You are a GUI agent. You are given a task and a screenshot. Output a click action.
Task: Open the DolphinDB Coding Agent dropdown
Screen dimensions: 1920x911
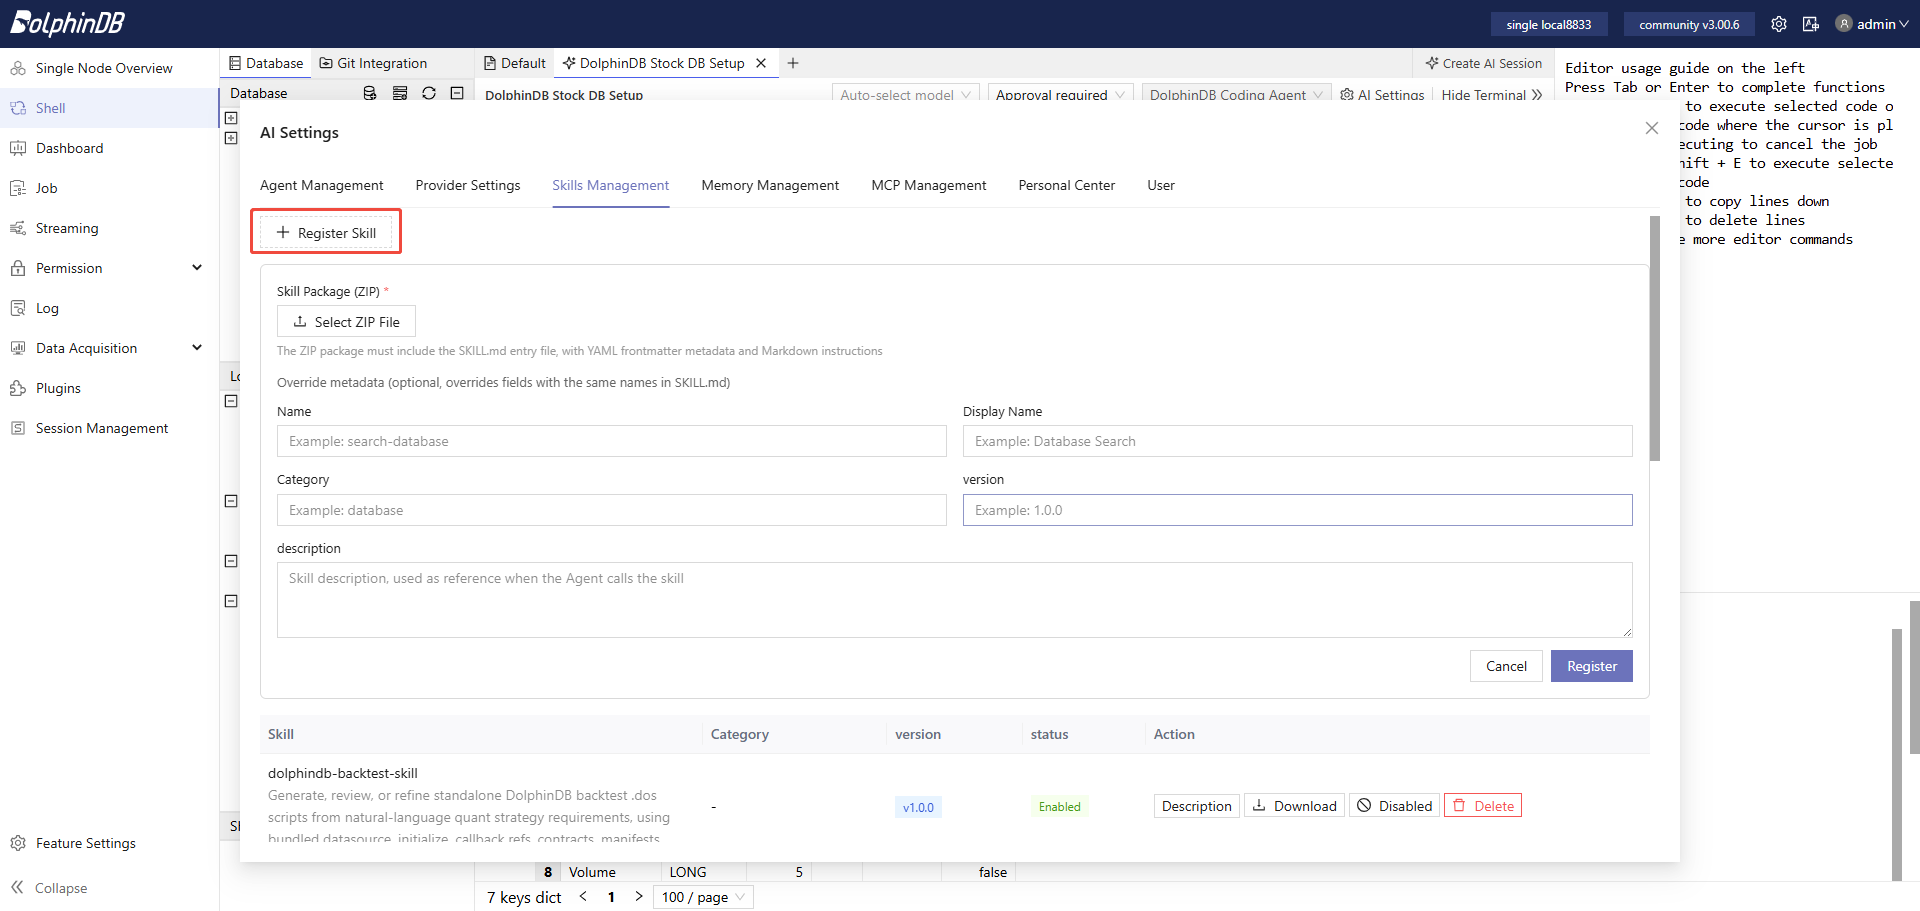1236,95
